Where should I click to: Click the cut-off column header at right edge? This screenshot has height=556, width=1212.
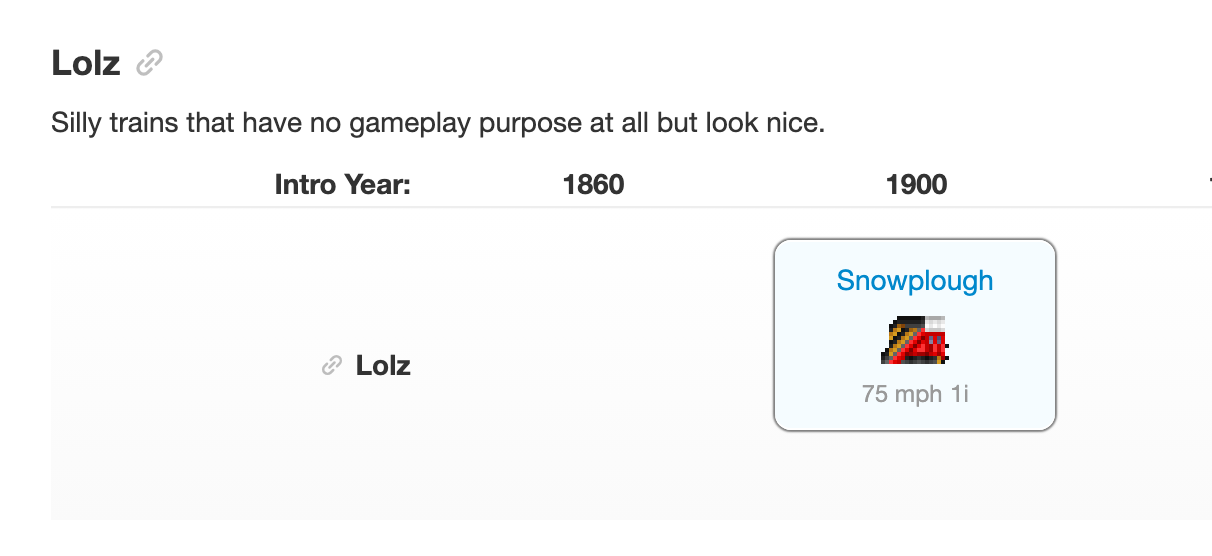(1208, 185)
